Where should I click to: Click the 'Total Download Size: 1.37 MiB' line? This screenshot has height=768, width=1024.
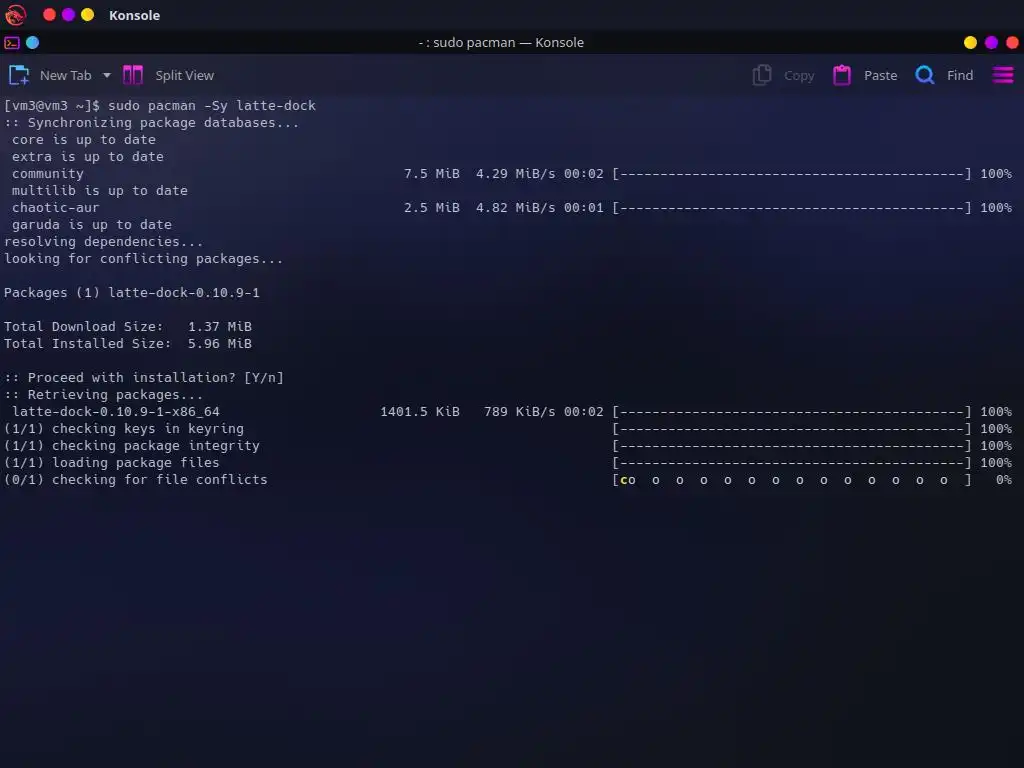[127, 327]
